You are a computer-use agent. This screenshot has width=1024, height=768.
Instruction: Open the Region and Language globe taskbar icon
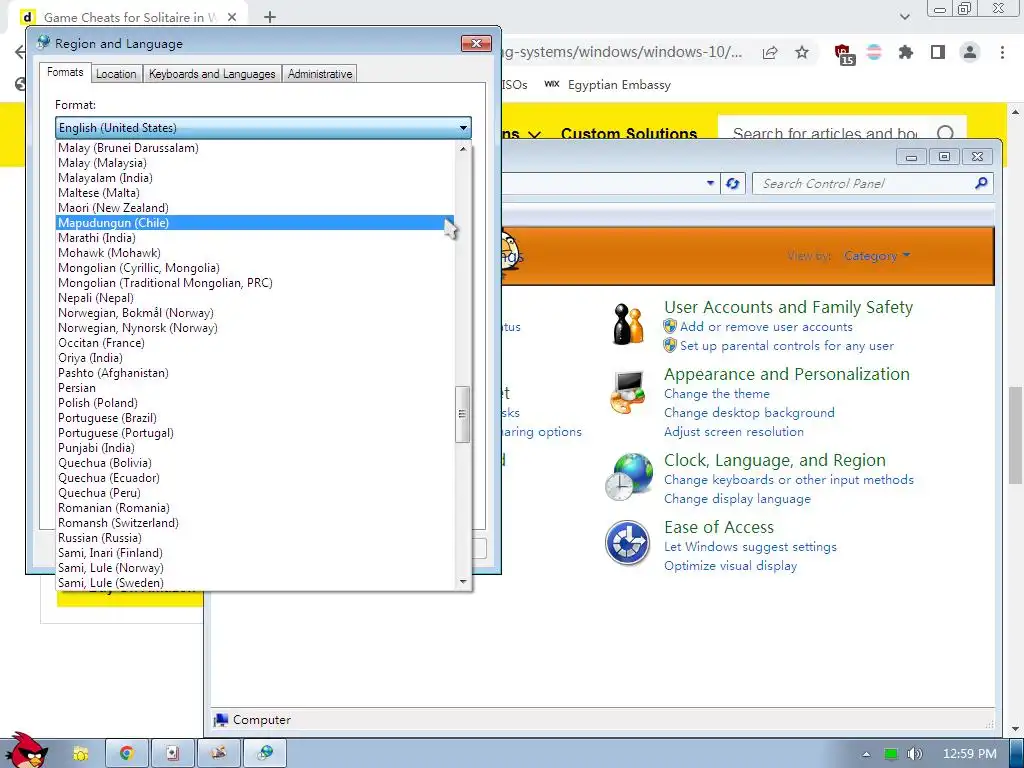coord(265,753)
